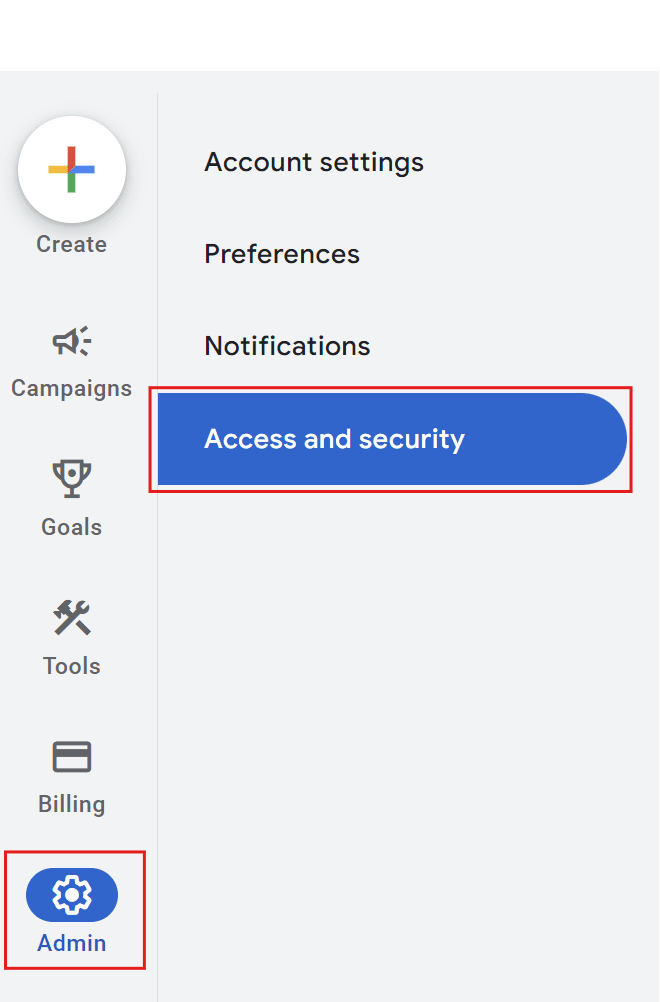Select the Admin gear icon
Screen dimensions: 660x1002
[71, 895]
